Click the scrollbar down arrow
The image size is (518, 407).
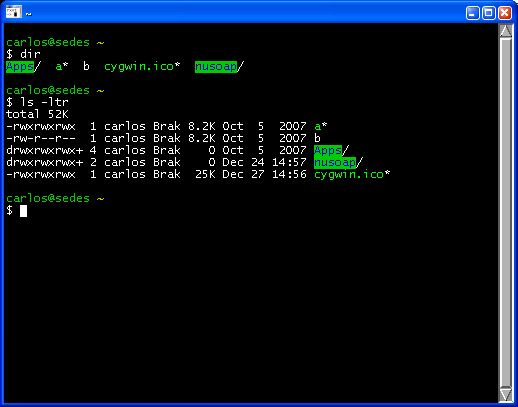(x=505, y=394)
